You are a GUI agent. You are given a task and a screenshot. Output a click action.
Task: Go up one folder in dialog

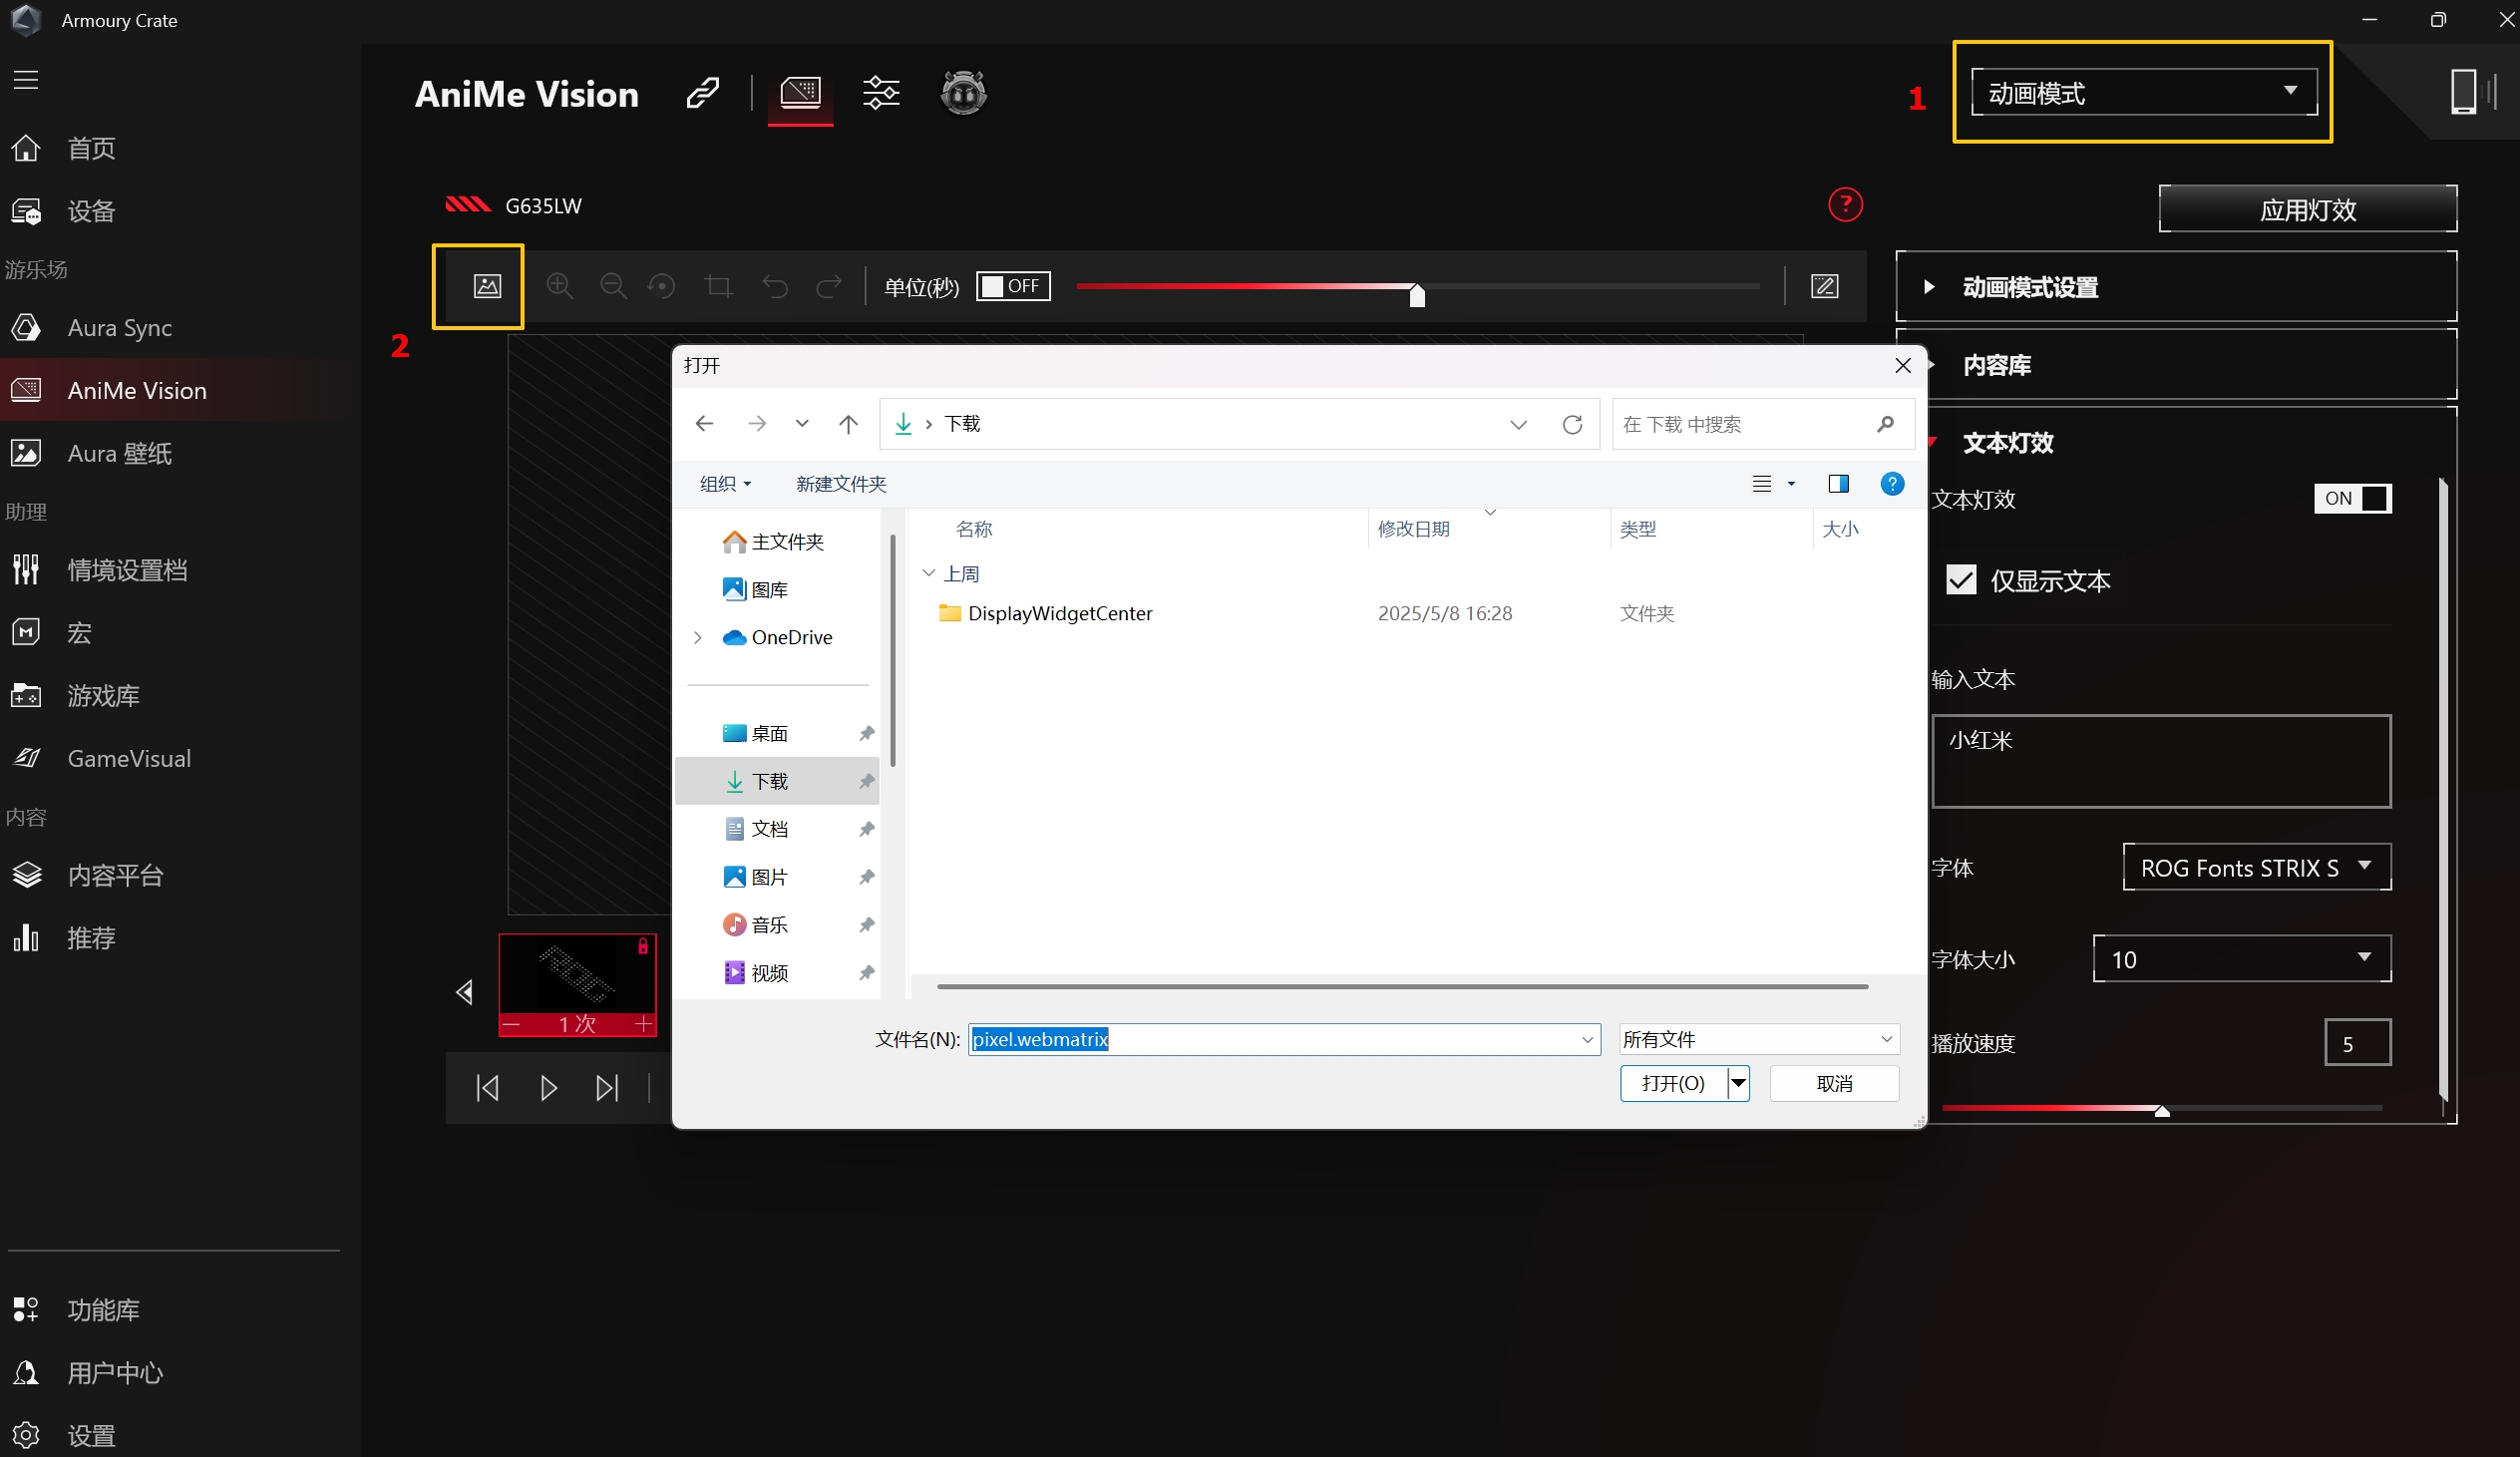(x=848, y=424)
